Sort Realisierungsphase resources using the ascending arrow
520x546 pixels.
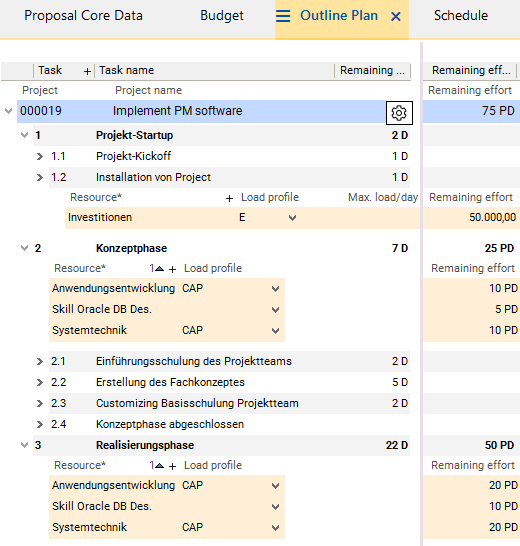[160, 466]
